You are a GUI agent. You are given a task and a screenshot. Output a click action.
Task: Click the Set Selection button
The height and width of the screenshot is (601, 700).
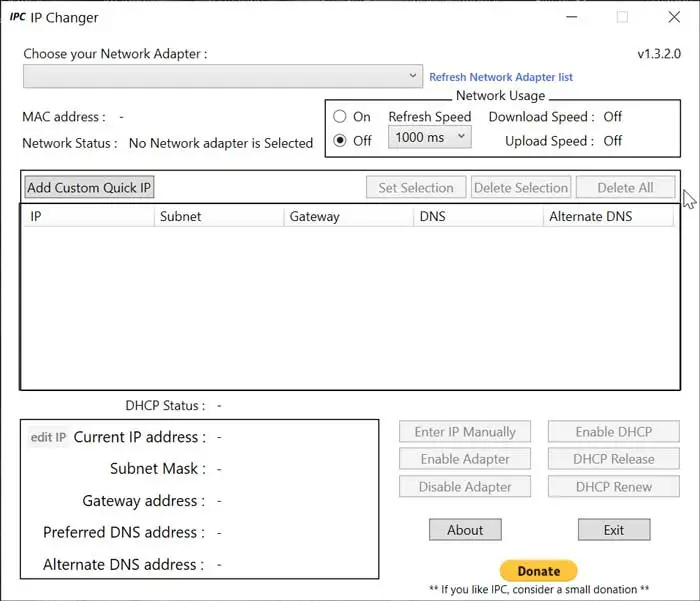pos(416,188)
